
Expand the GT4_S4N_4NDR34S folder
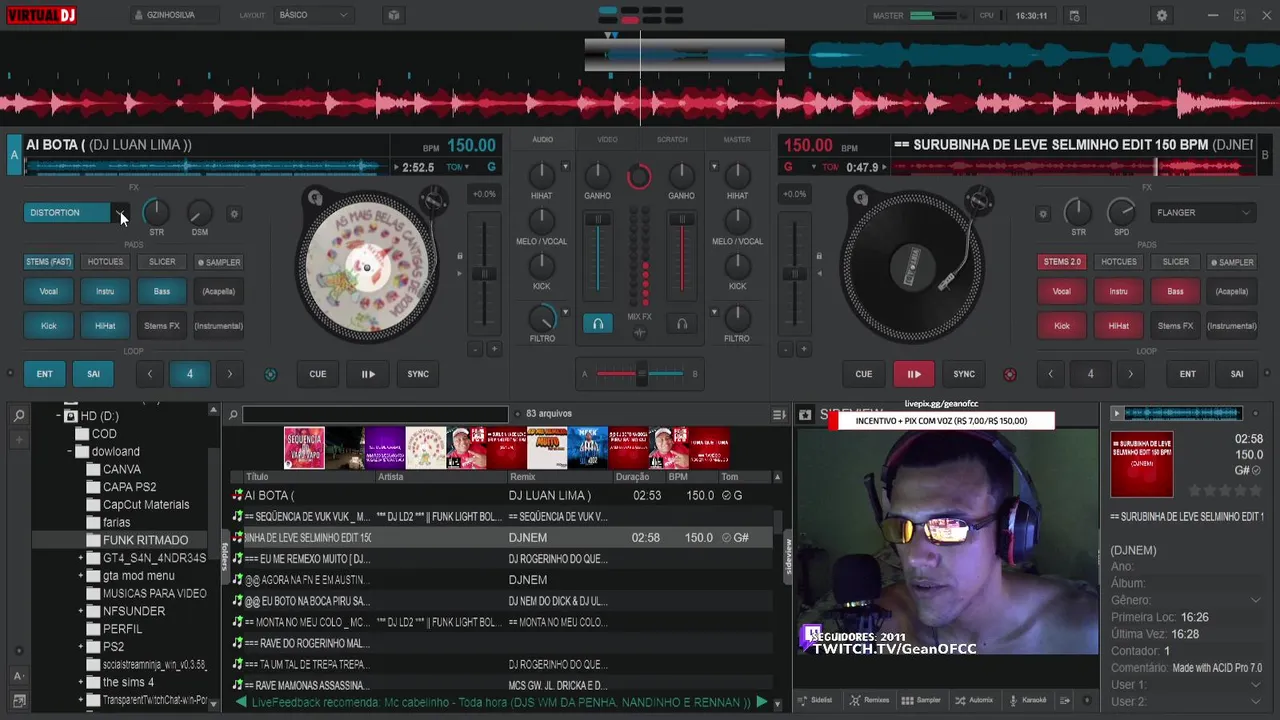coord(81,558)
